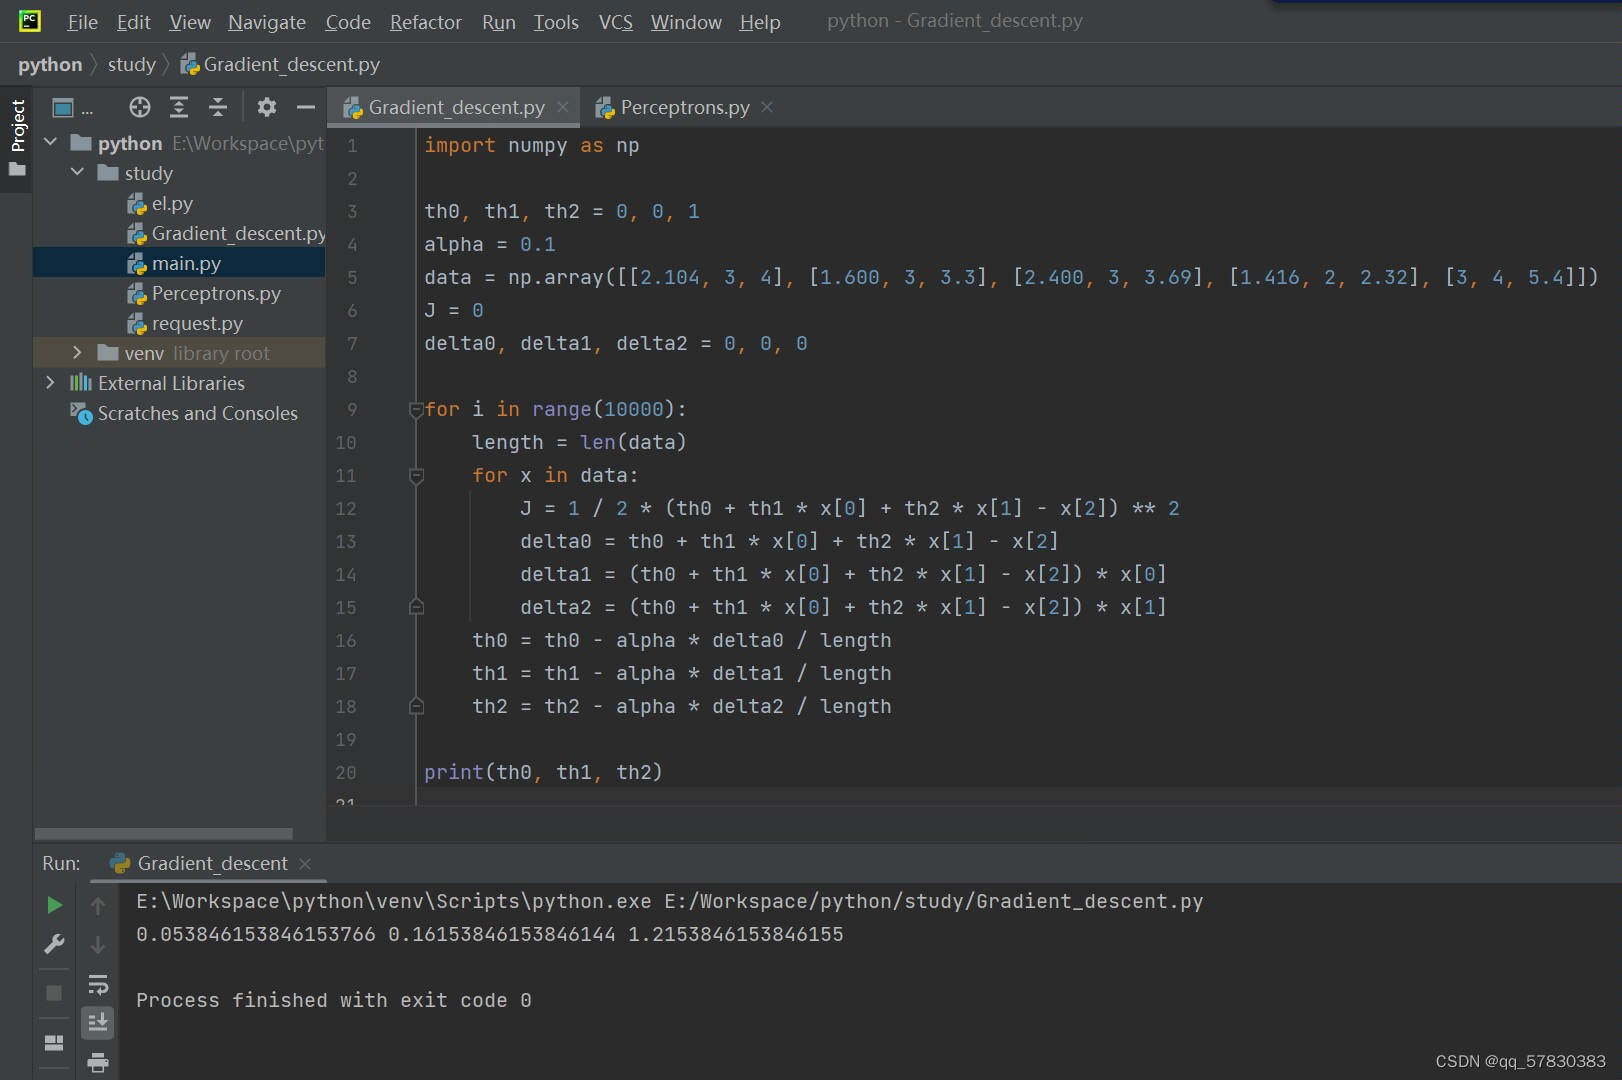Click line number 12 in the gutter
The height and width of the screenshot is (1080, 1622).
(346, 509)
